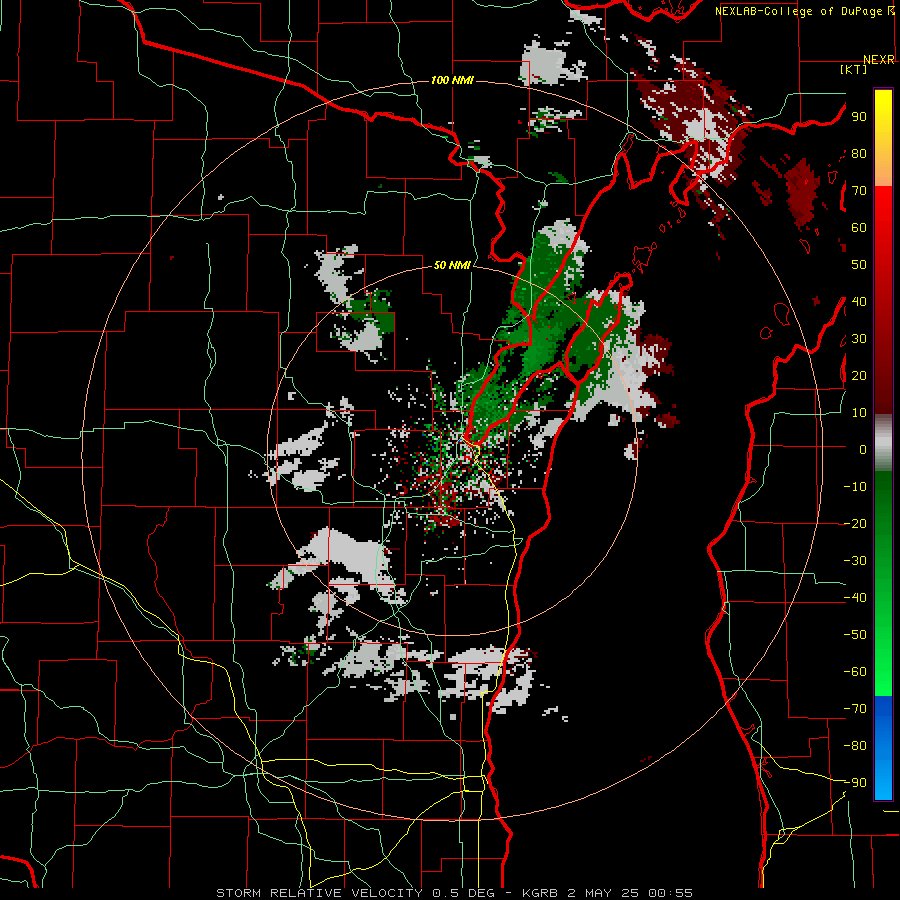Click the "[KT]" units label above the scale
The image size is (900, 900).
click(854, 69)
